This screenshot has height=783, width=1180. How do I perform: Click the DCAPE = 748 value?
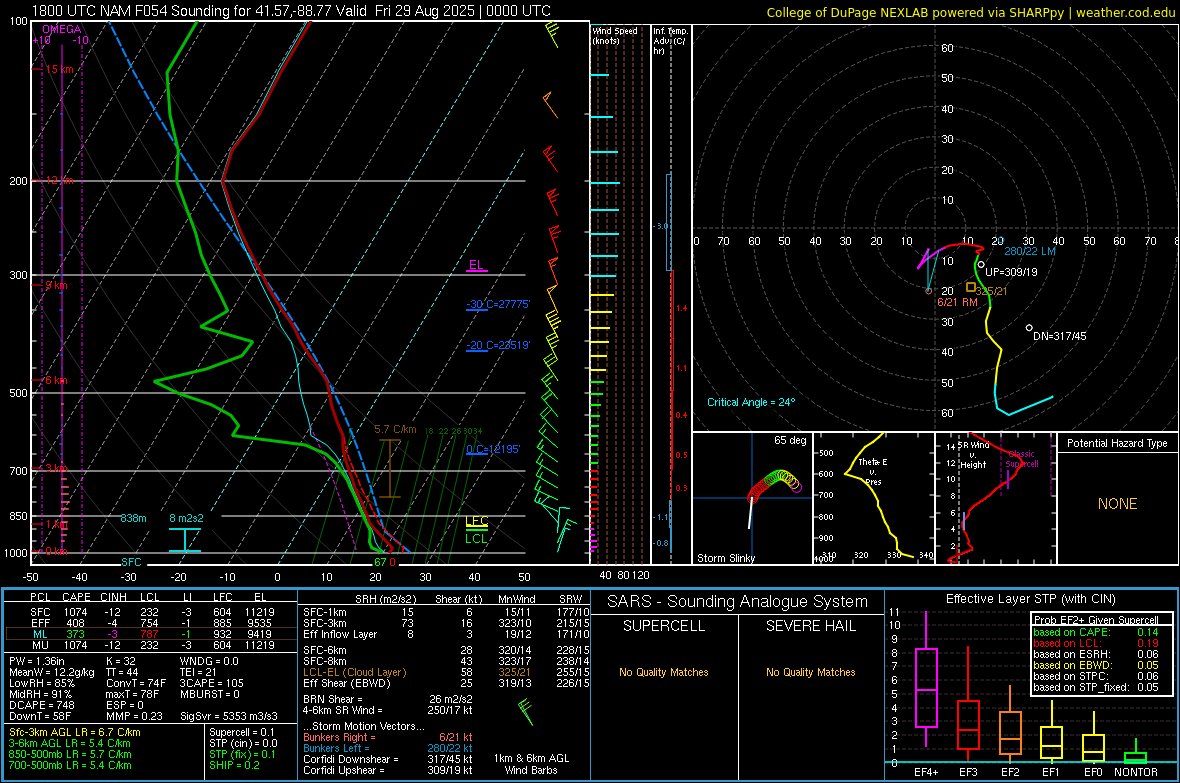pyautogui.click(x=41, y=705)
